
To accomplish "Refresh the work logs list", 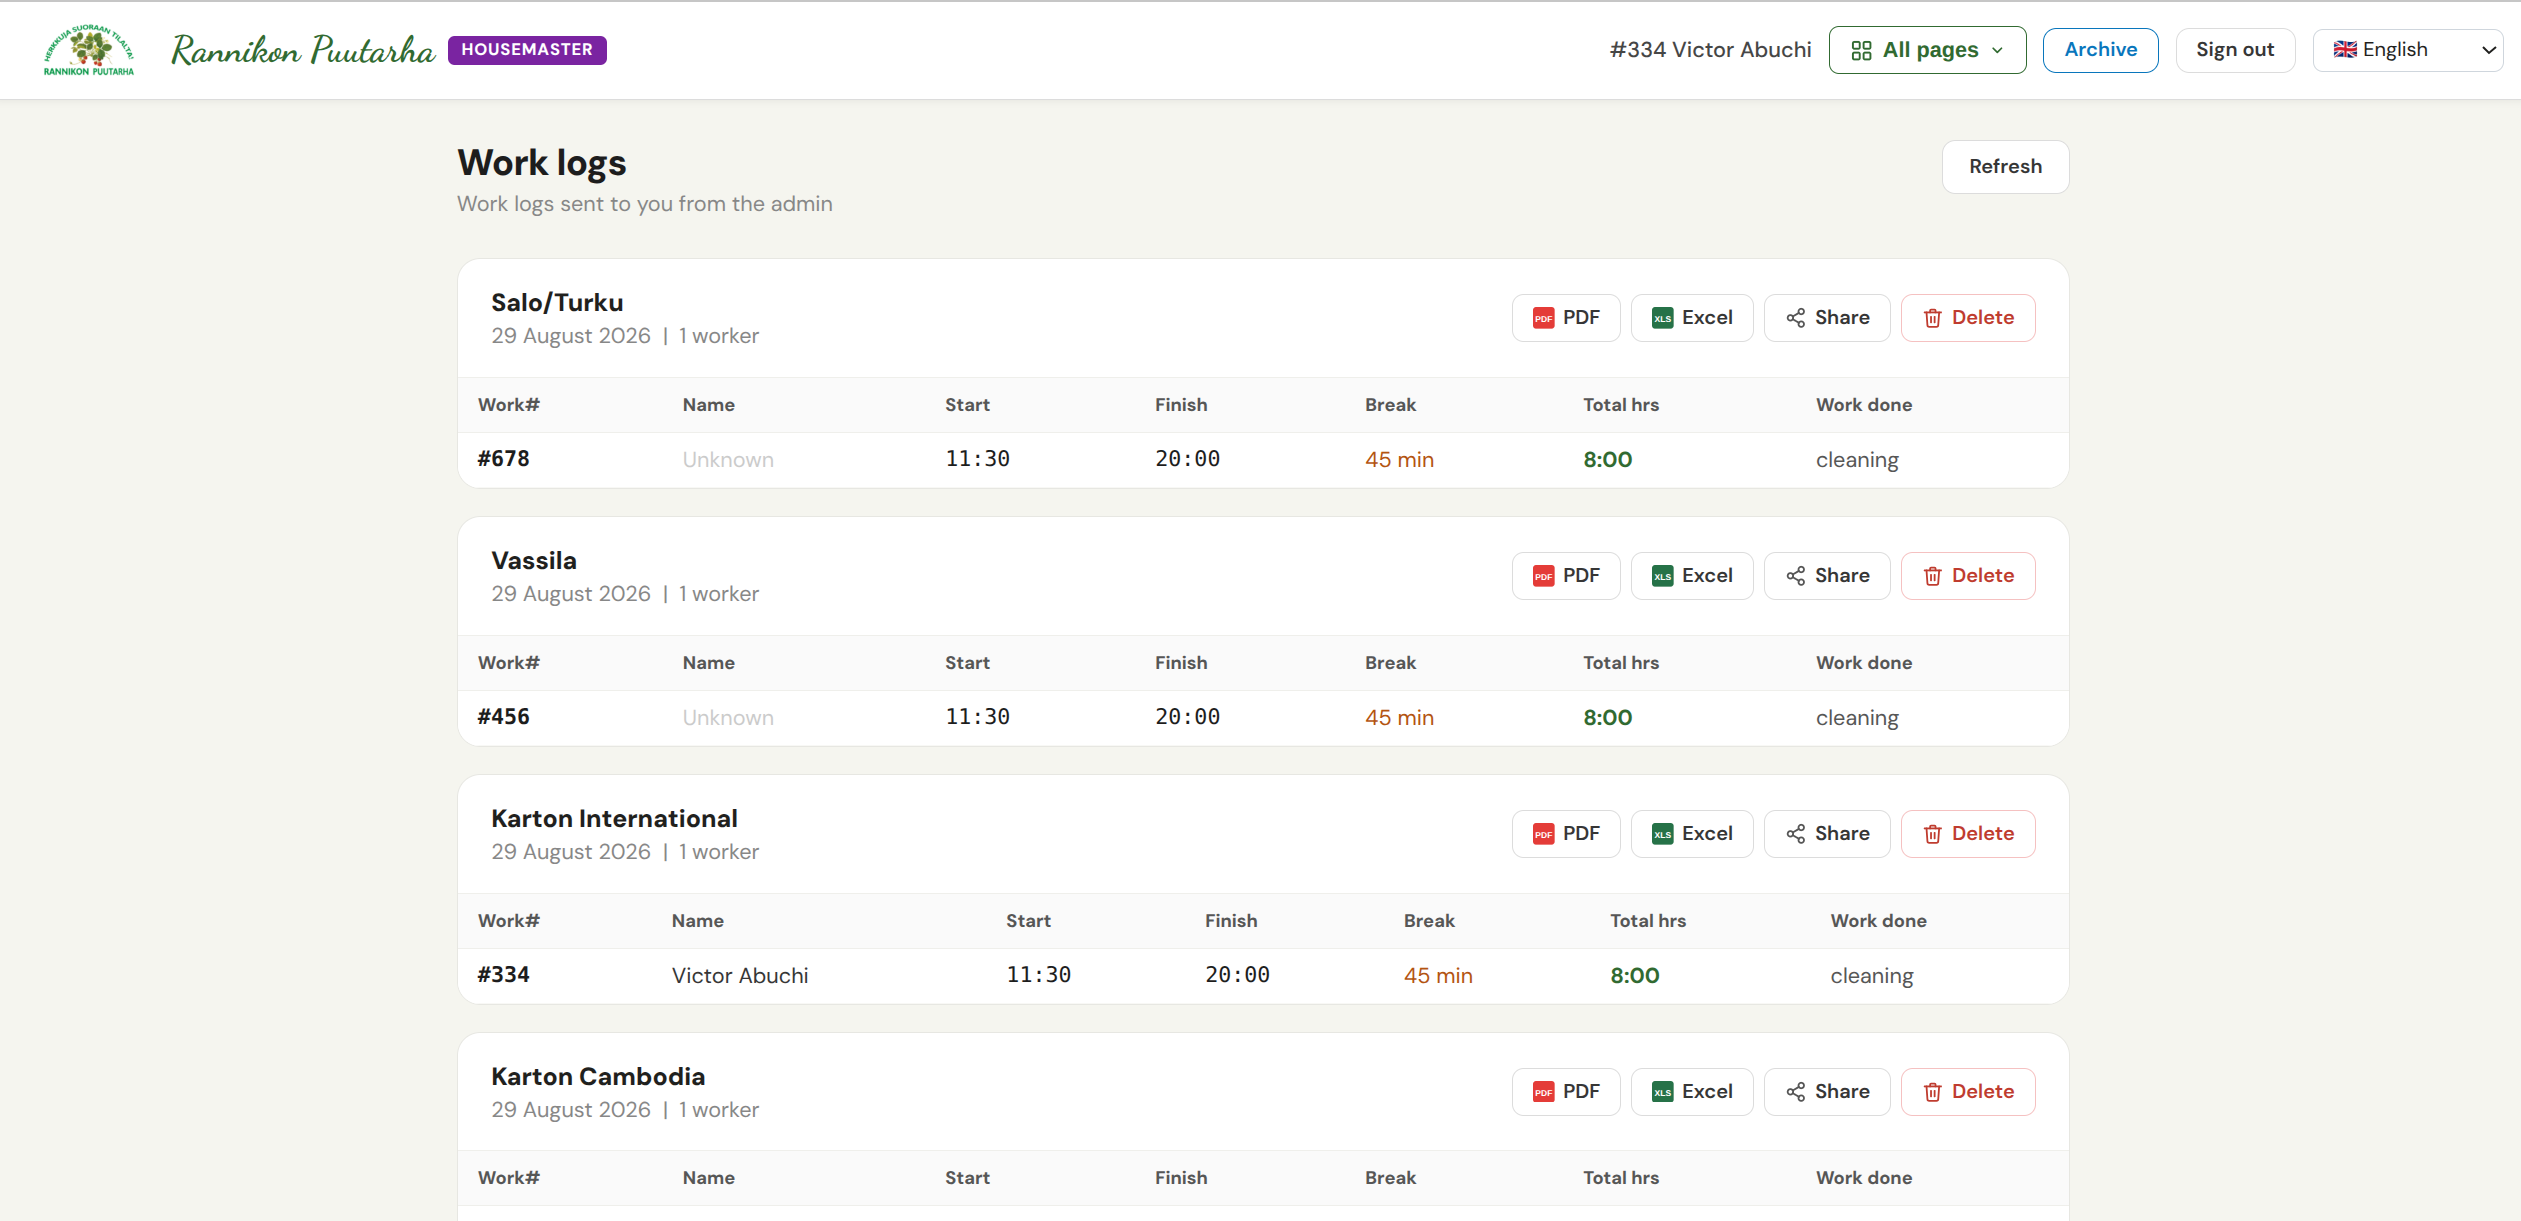I will point(2005,167).
